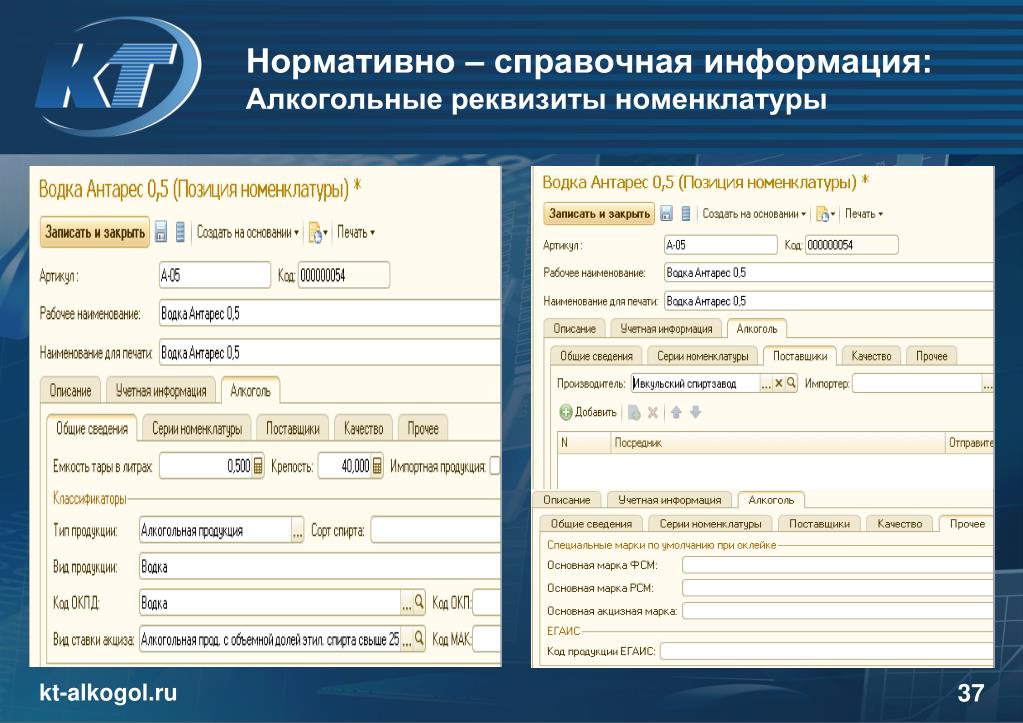Open Создать на основании dropdown in right form
The image size is (1023, 723).
pyautogui.click(x=754, y=213)
